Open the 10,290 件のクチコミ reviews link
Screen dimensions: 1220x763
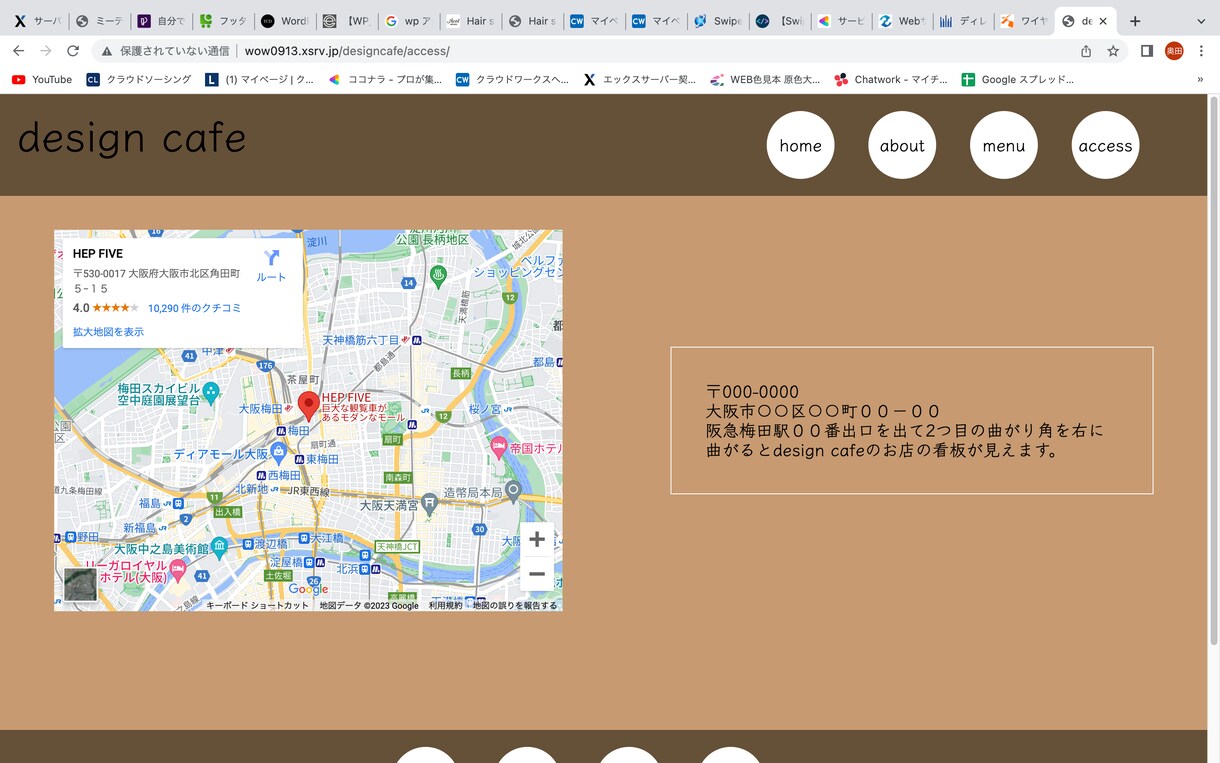tap(194, 308)
